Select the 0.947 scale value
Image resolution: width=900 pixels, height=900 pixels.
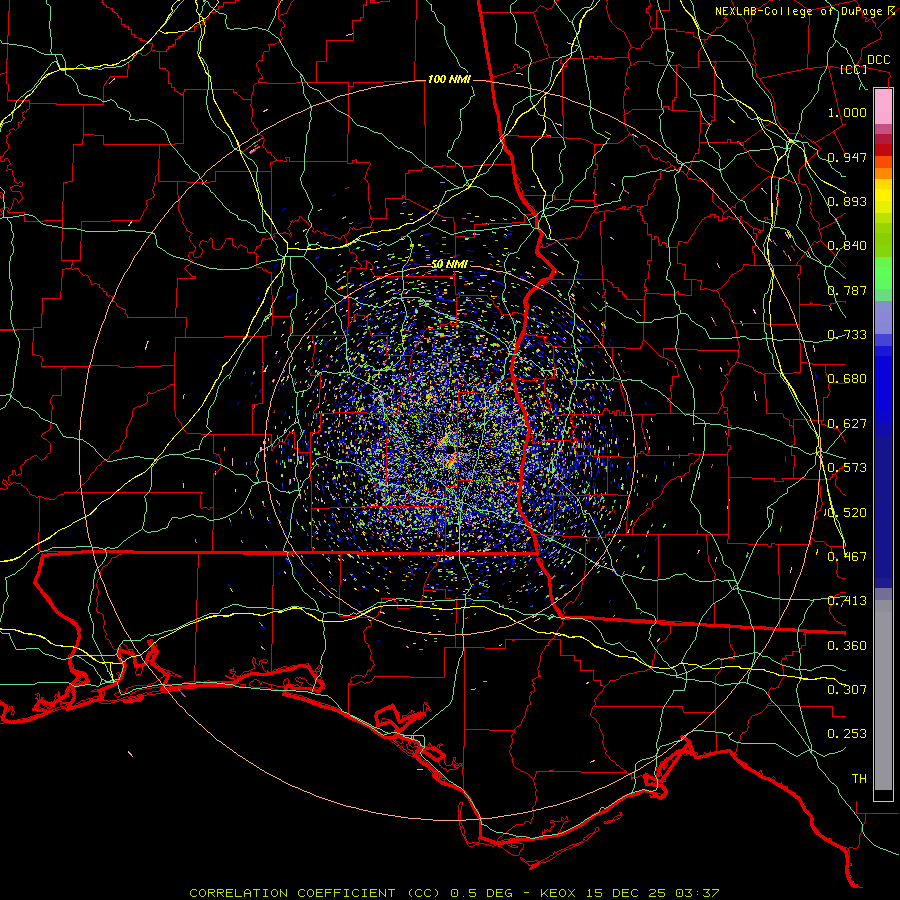click(847, 157)
